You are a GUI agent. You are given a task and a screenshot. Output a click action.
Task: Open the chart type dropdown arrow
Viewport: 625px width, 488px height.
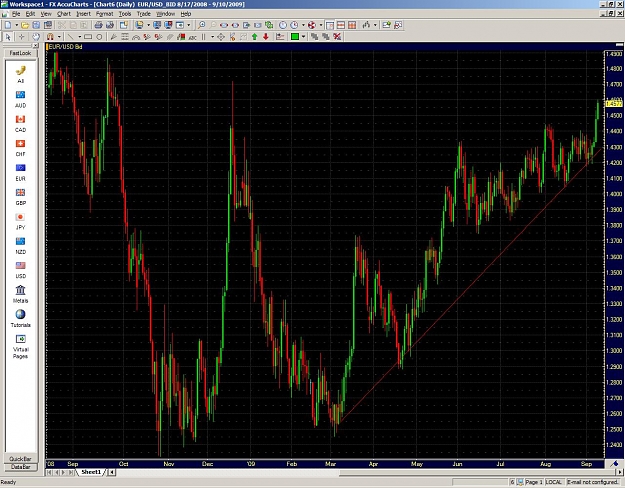point(375,25)
